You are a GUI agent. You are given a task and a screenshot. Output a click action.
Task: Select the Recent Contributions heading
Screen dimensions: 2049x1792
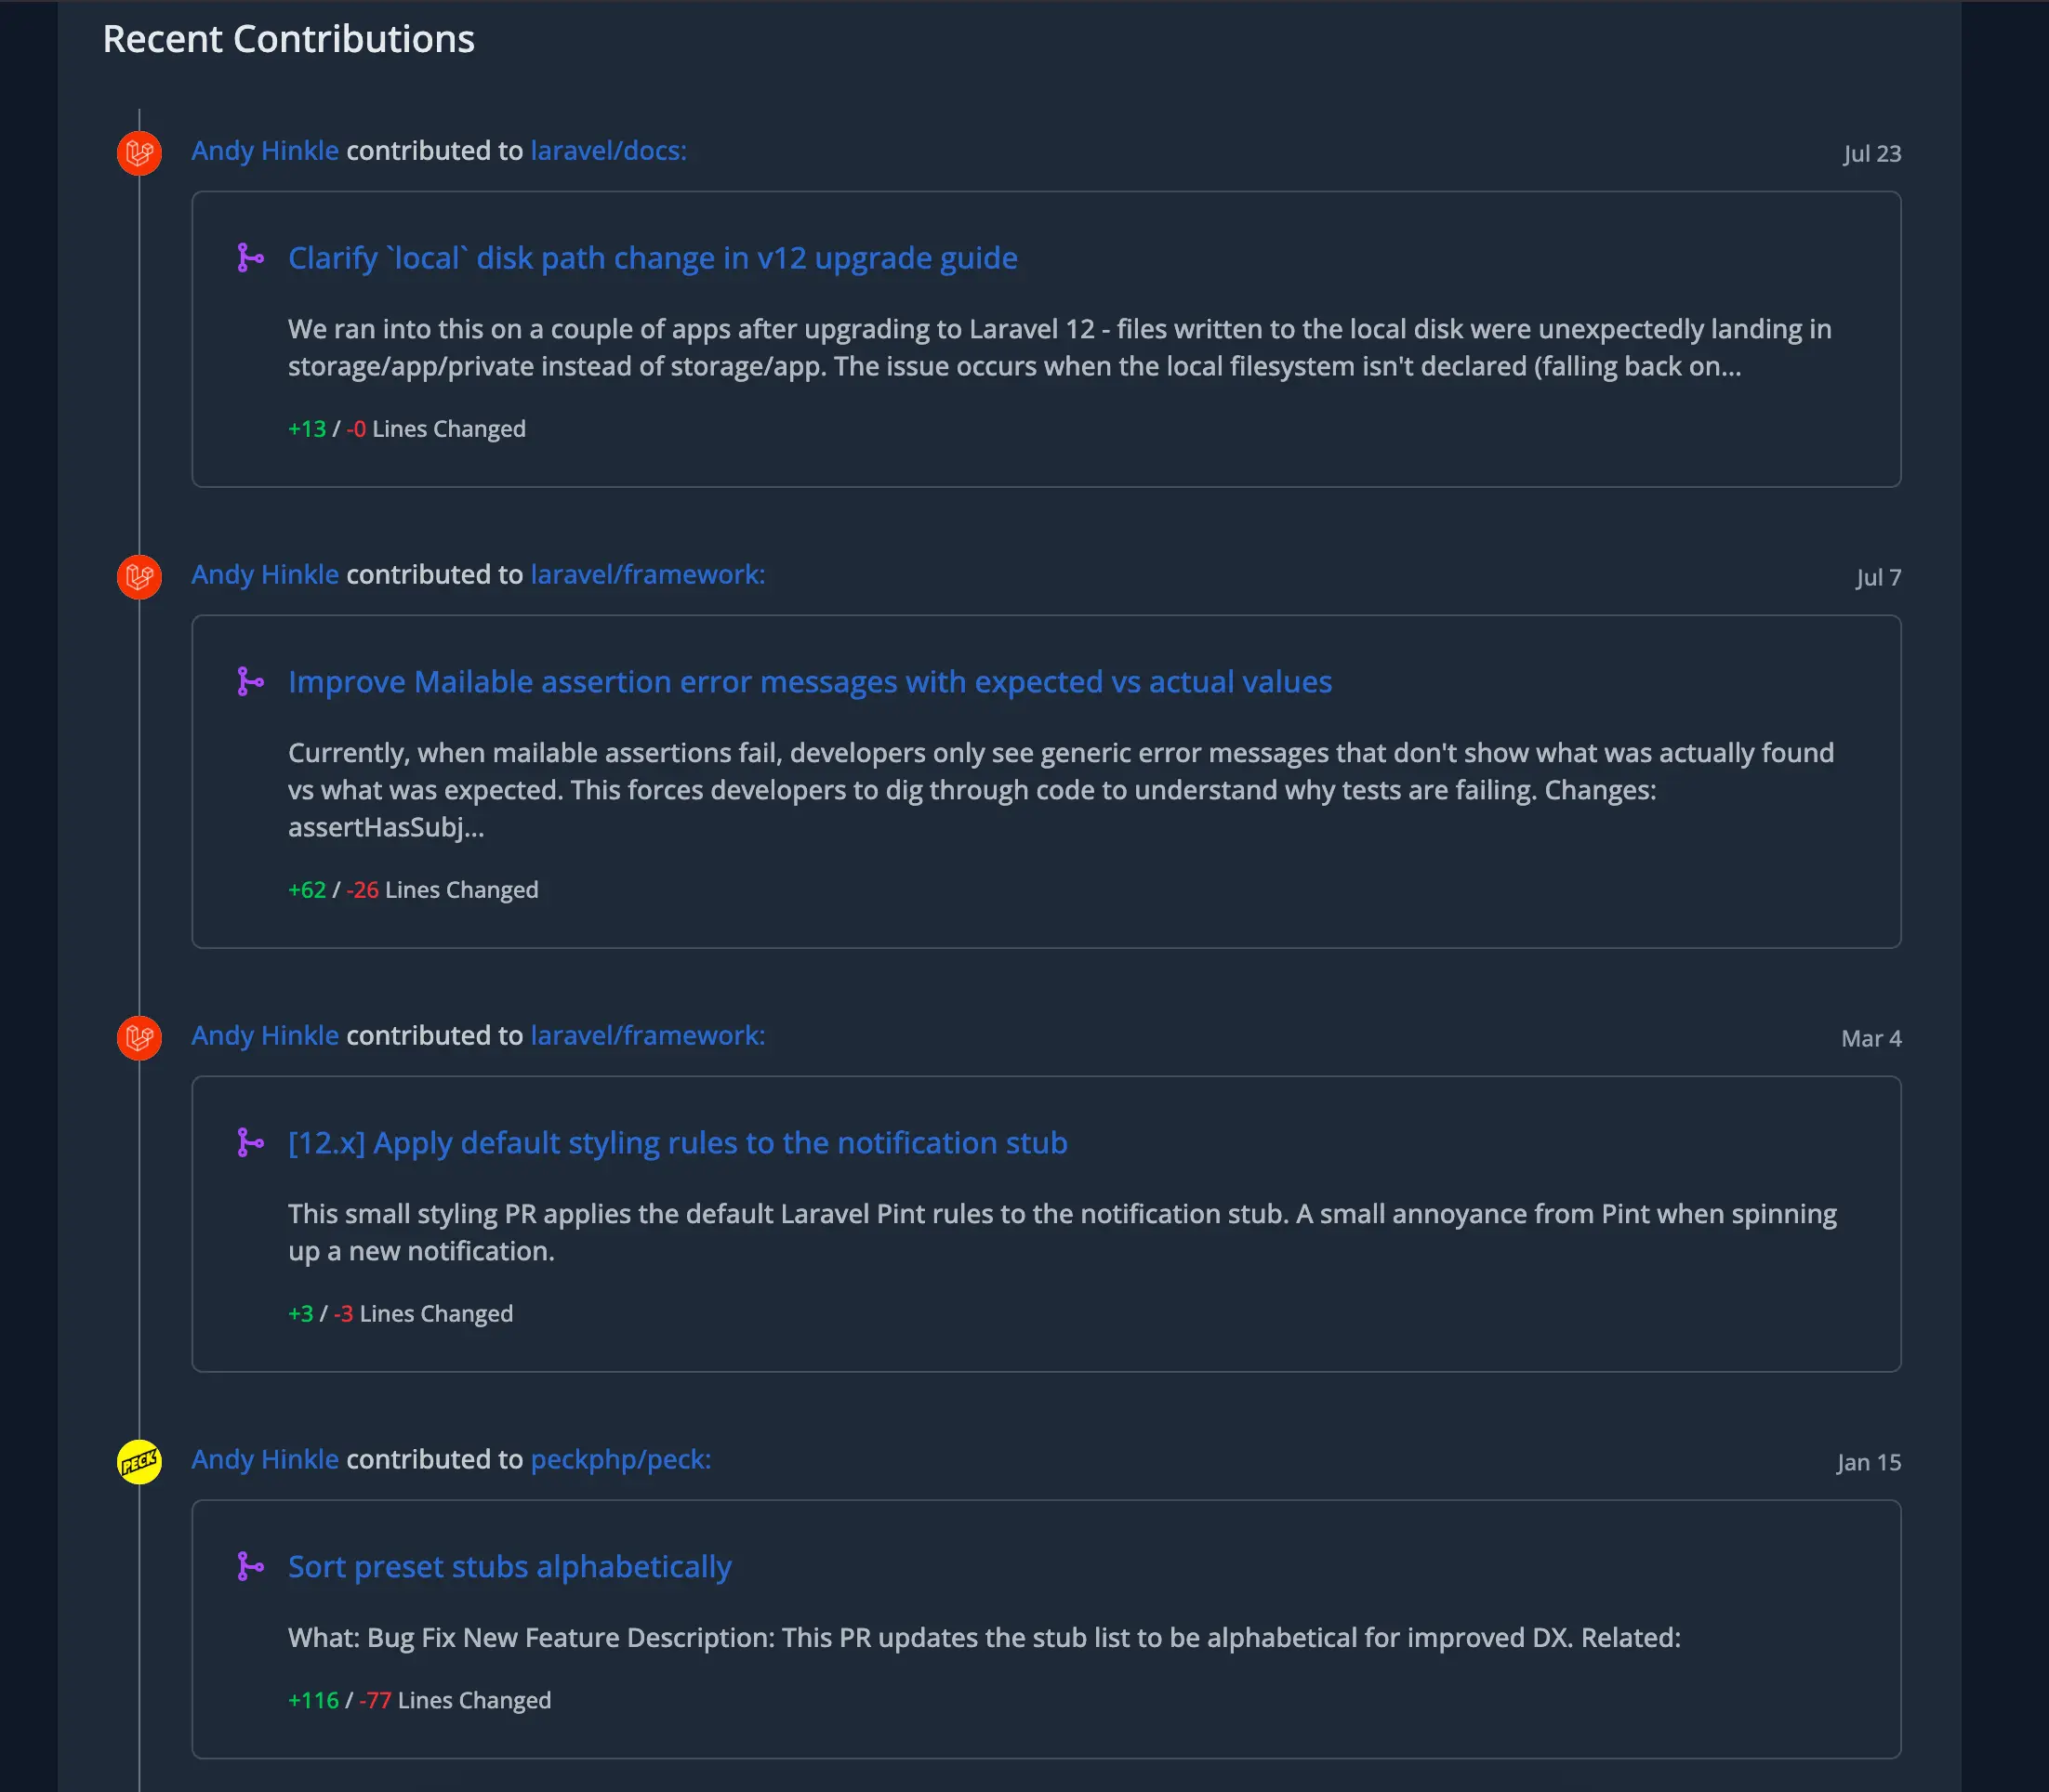288,39
